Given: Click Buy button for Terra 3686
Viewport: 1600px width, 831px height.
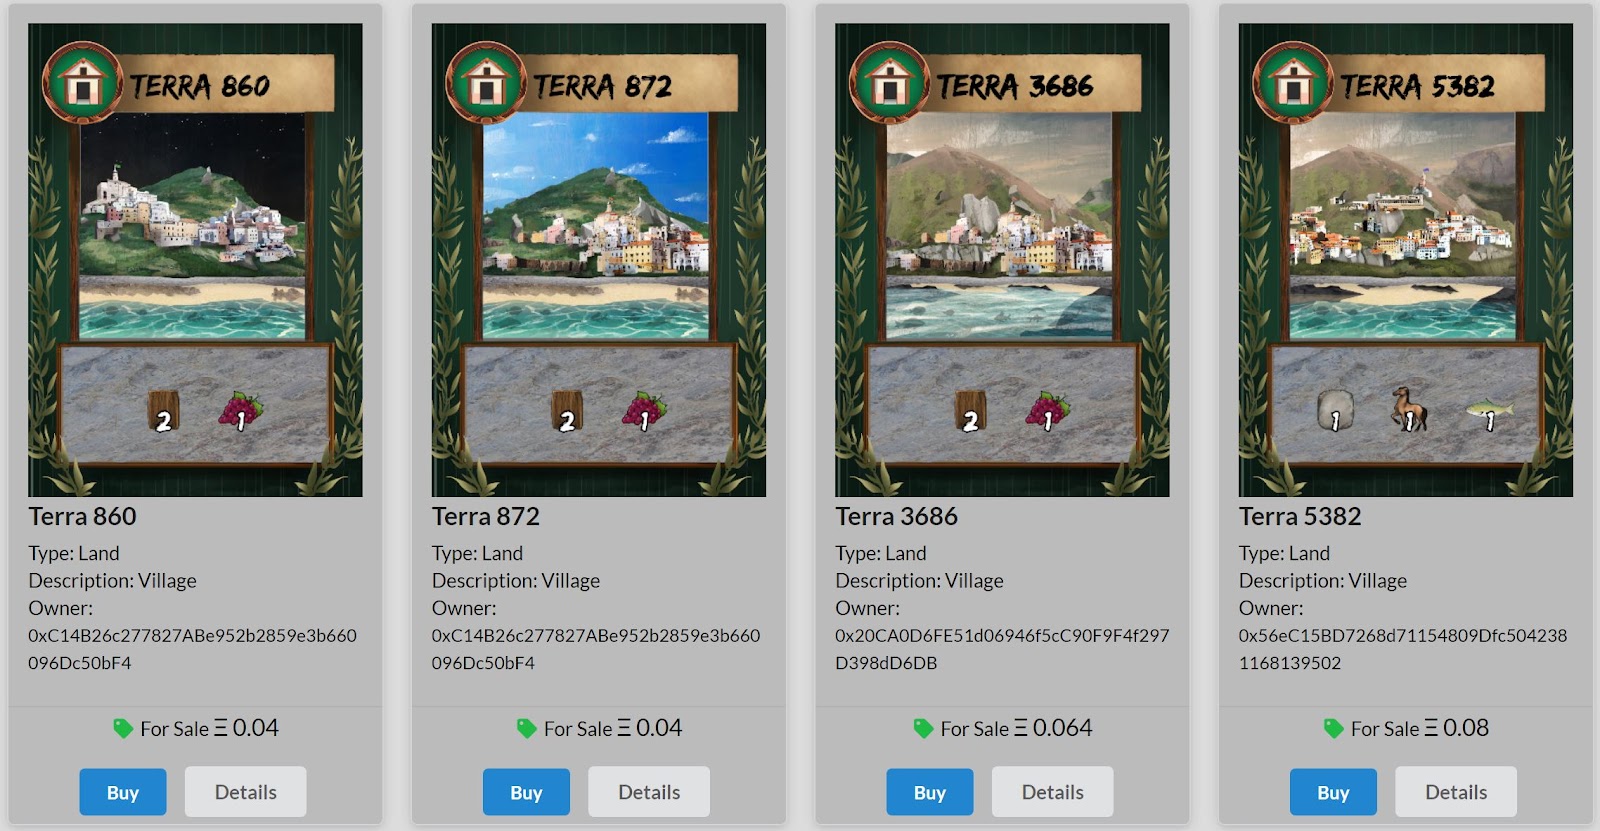Looking at the screenshot, I should [930, 792].
